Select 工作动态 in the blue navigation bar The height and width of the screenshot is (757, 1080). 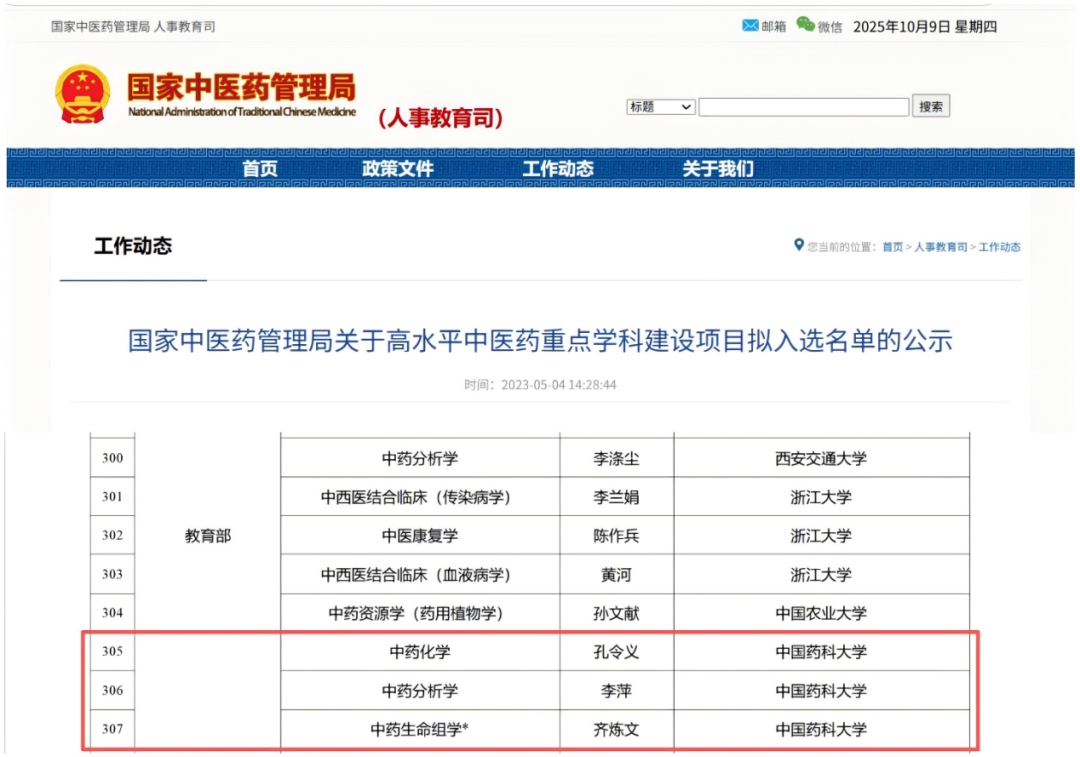tap(558, 169)
